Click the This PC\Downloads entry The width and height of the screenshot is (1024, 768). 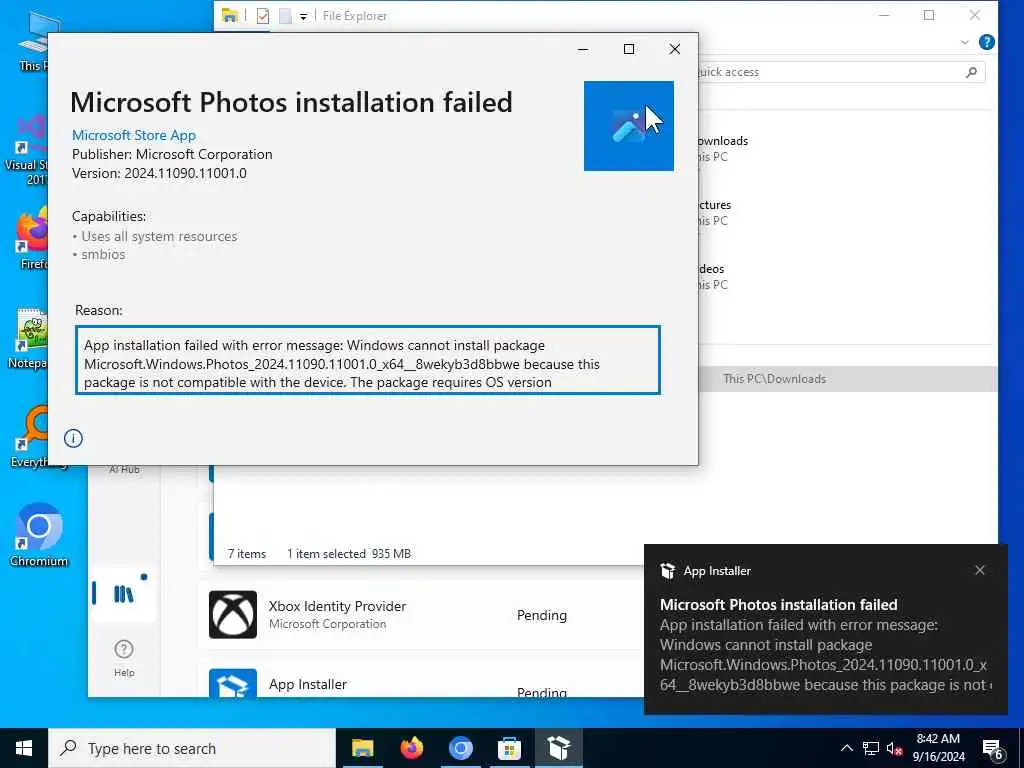(775, 379)
